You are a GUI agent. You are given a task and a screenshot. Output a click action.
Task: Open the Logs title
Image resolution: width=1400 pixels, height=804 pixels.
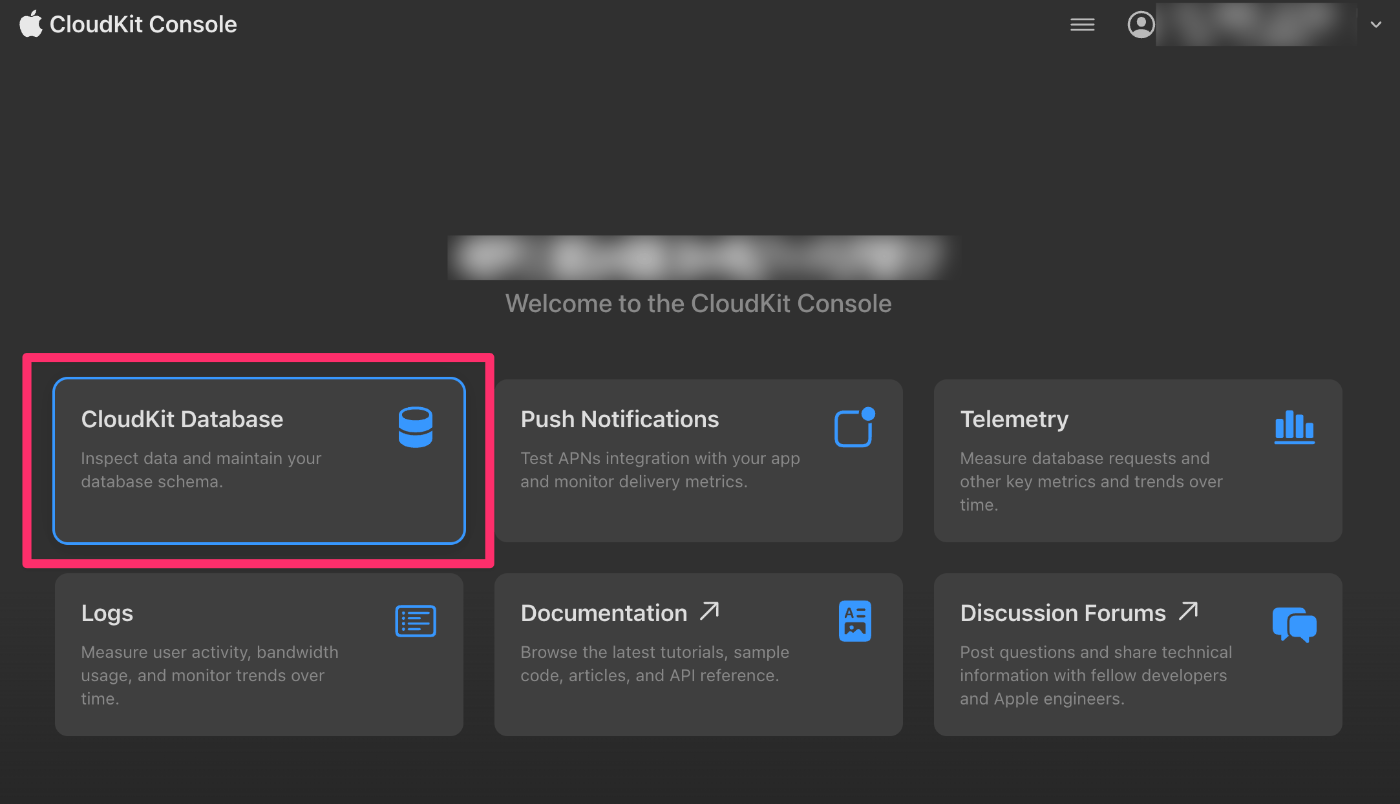click(107, 613)
